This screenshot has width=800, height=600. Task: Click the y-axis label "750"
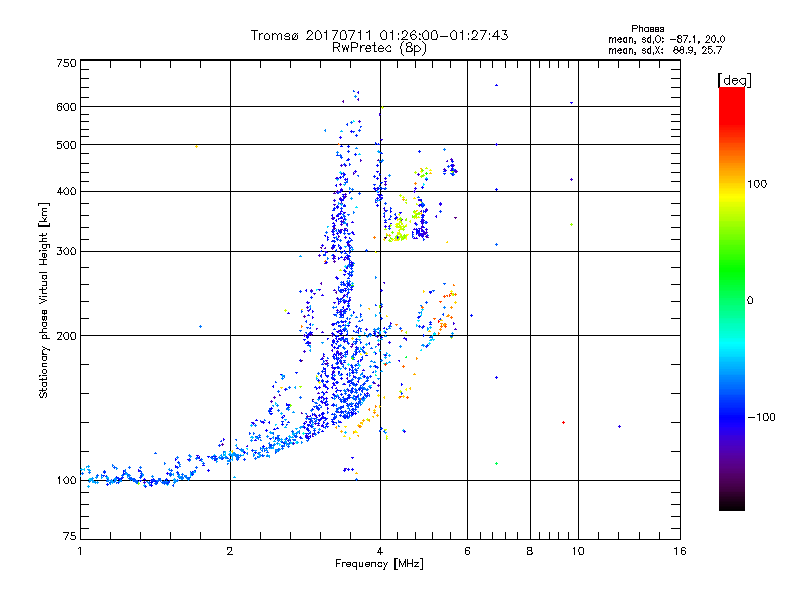pos(66,63)
